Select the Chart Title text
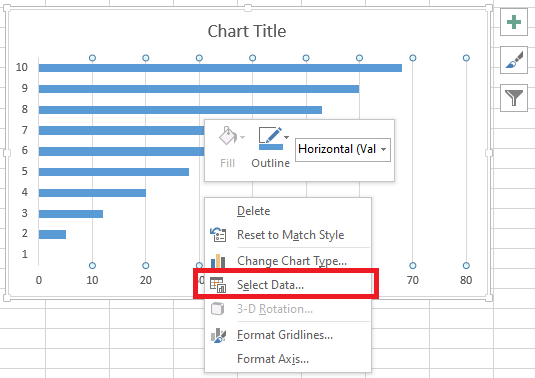Screen dimensions: 535x378 pos(247,31)
